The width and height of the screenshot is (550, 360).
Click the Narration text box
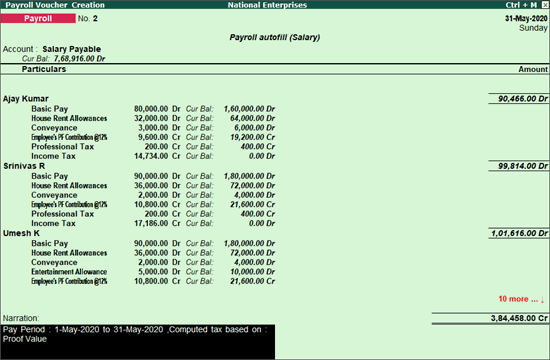pos(138,342)
